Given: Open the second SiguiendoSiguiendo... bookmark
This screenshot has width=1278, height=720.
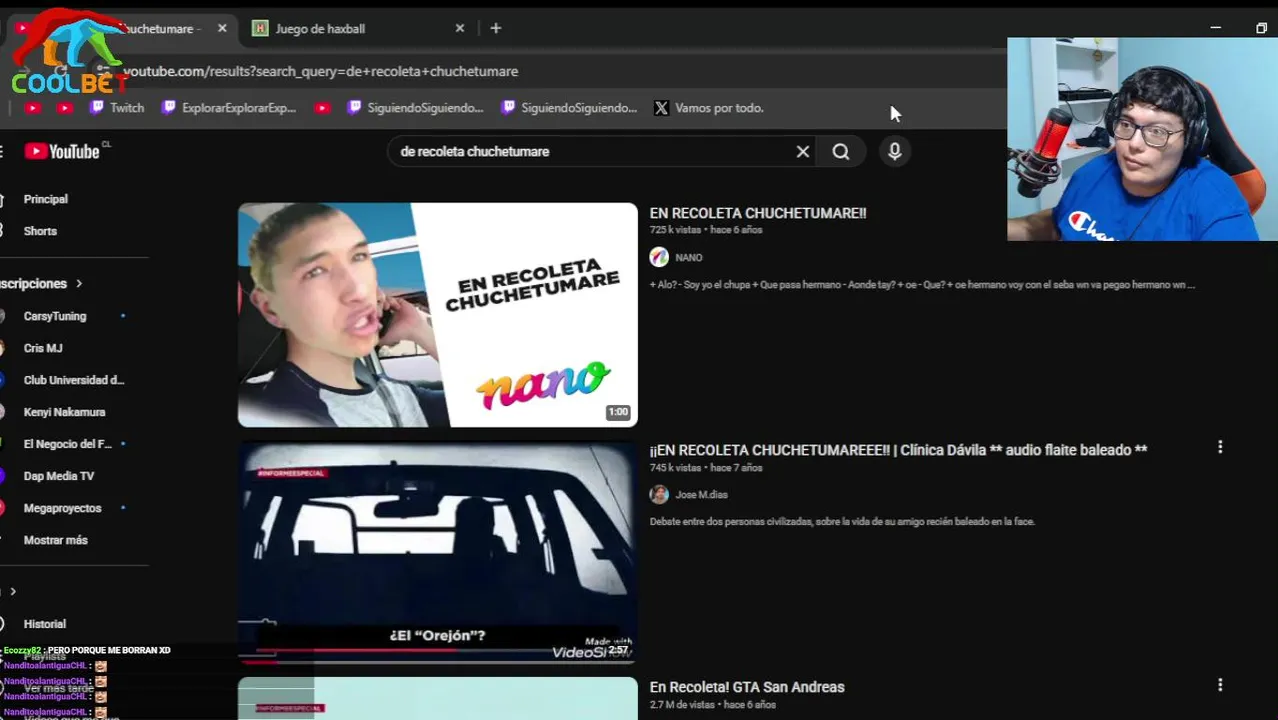Looking at the screenshot, I should pos(569,108).
